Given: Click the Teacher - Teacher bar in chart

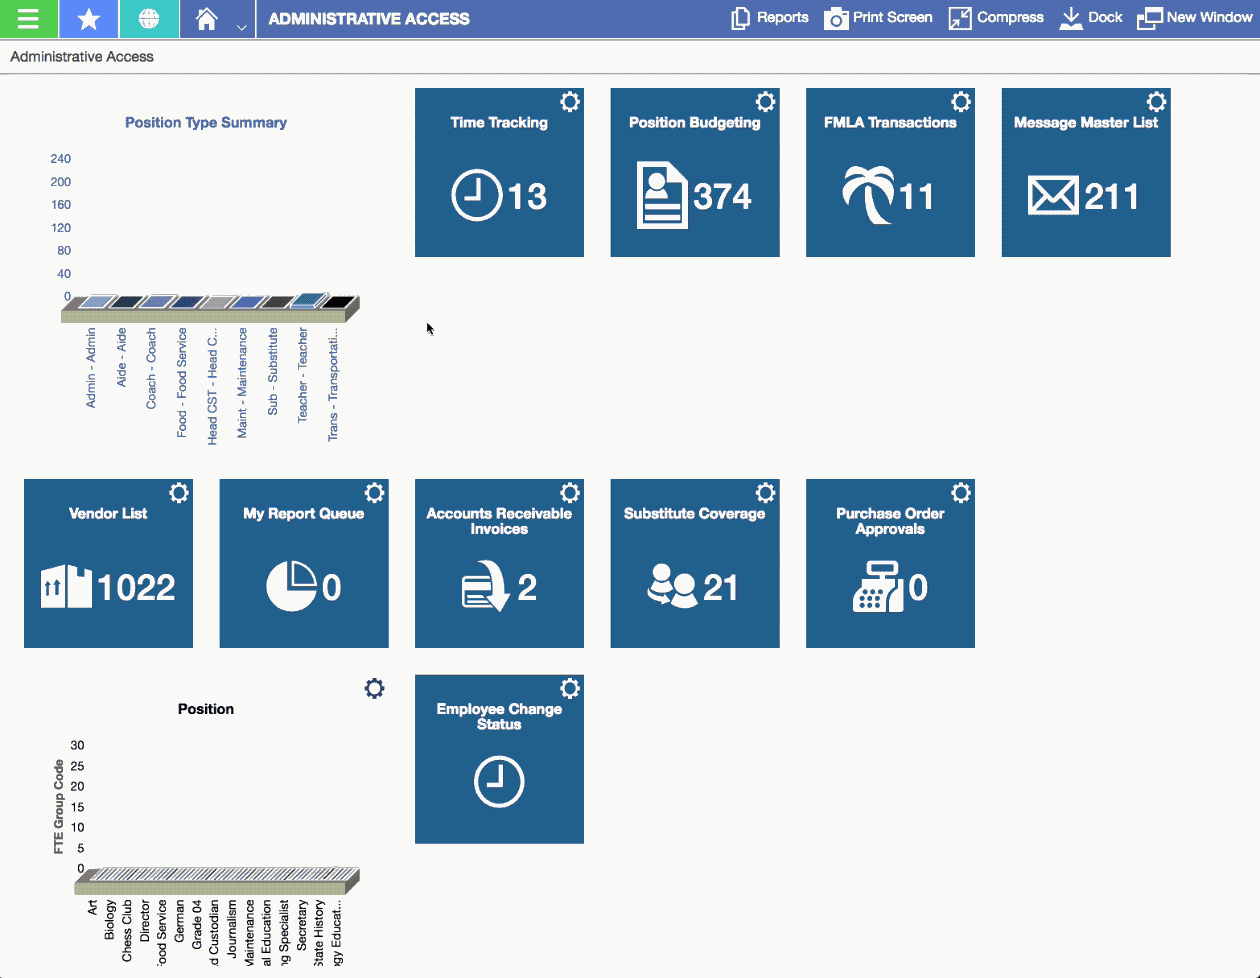Looking at the screenshot, I should pyautogui.click(x=309, y=299).
